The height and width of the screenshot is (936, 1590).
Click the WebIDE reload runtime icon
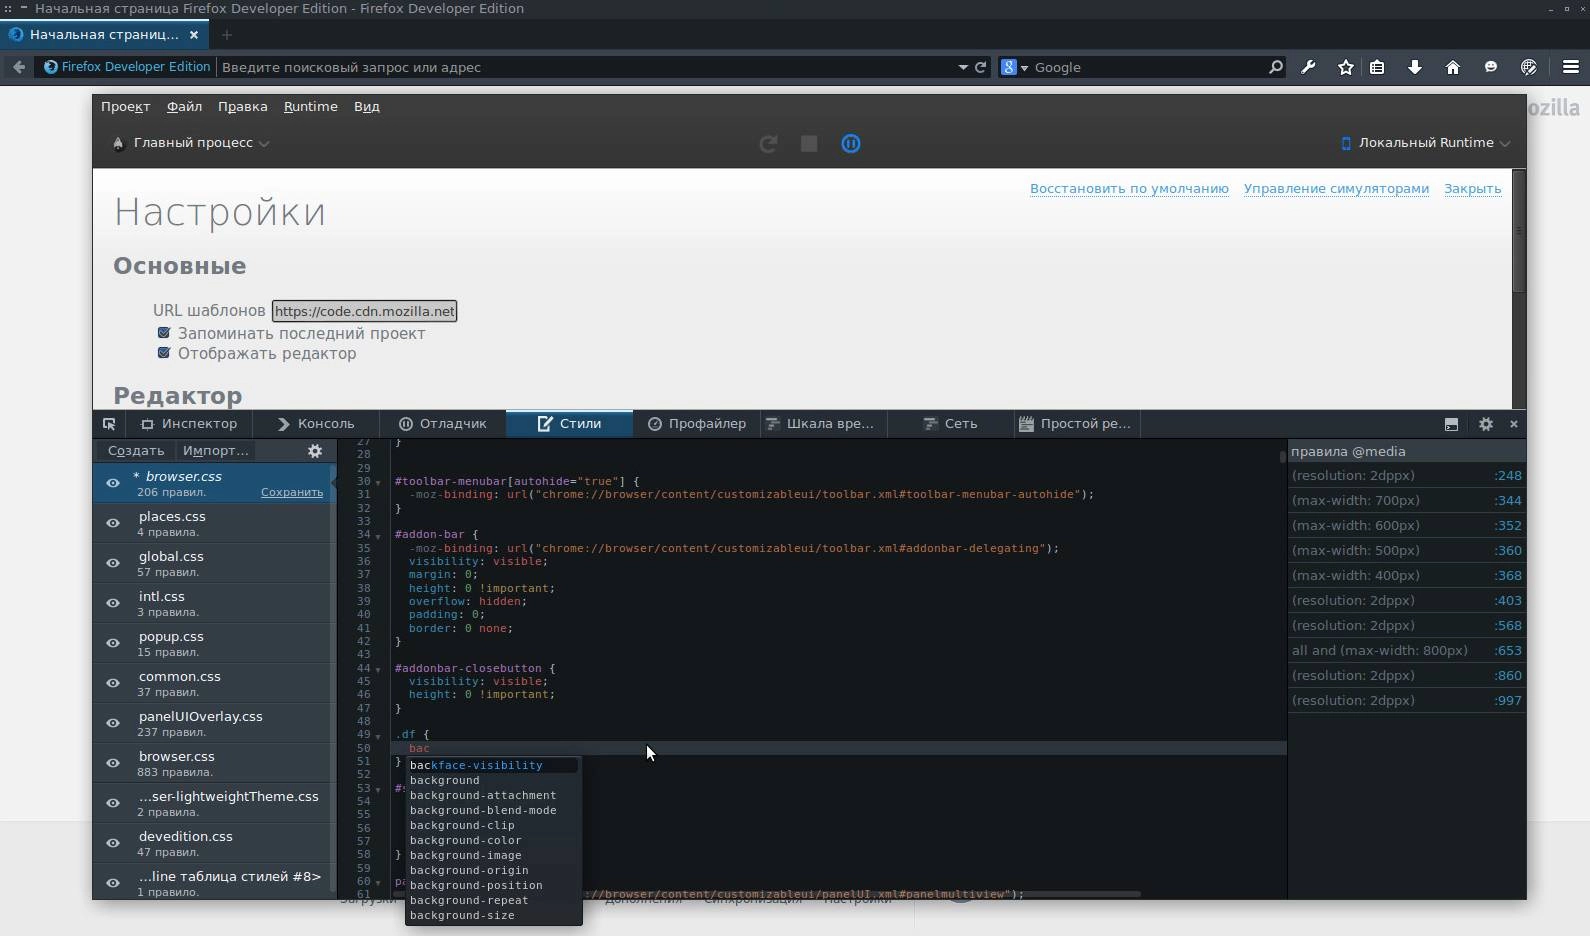click(768, 144)
